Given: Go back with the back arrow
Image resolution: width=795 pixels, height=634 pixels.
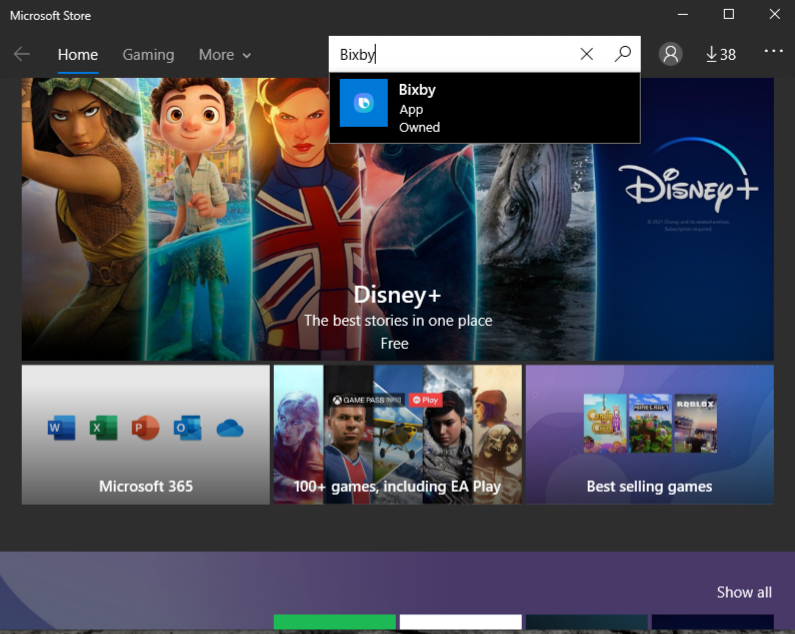Looking at the screenshot, I should 22,54.
